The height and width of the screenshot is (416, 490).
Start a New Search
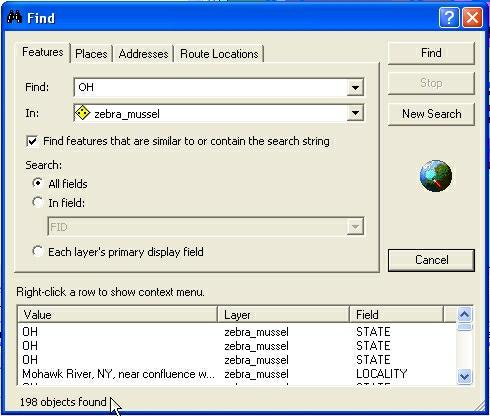point(431,114)
